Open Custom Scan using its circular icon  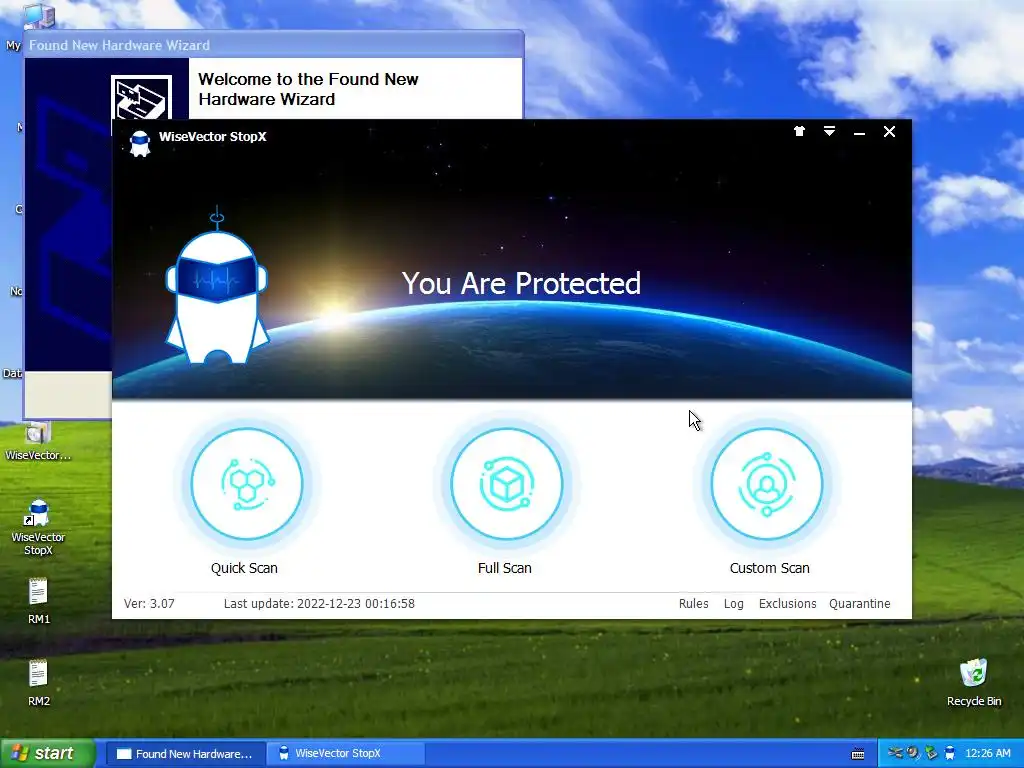(x=767, y=484)
